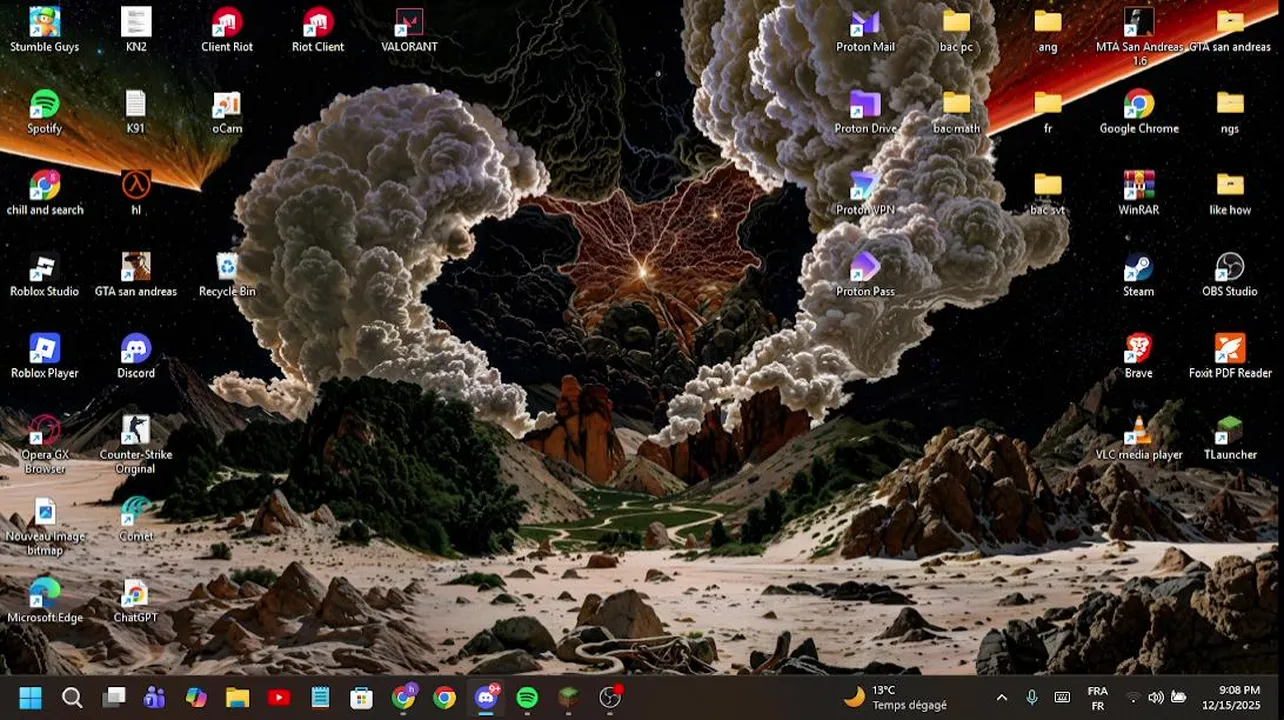The height and width of the screenshot is (720, 1284).
Task: Select the VALORANT desktop icon
Action: 409,30
